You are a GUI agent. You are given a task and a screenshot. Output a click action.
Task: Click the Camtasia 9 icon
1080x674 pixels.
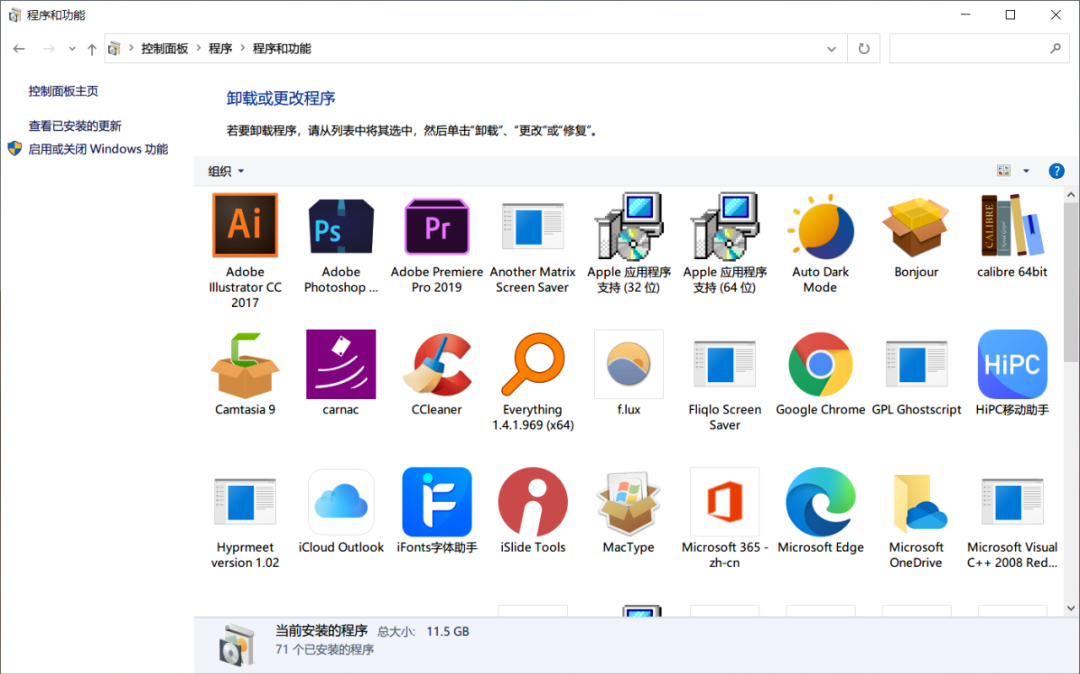245,365
